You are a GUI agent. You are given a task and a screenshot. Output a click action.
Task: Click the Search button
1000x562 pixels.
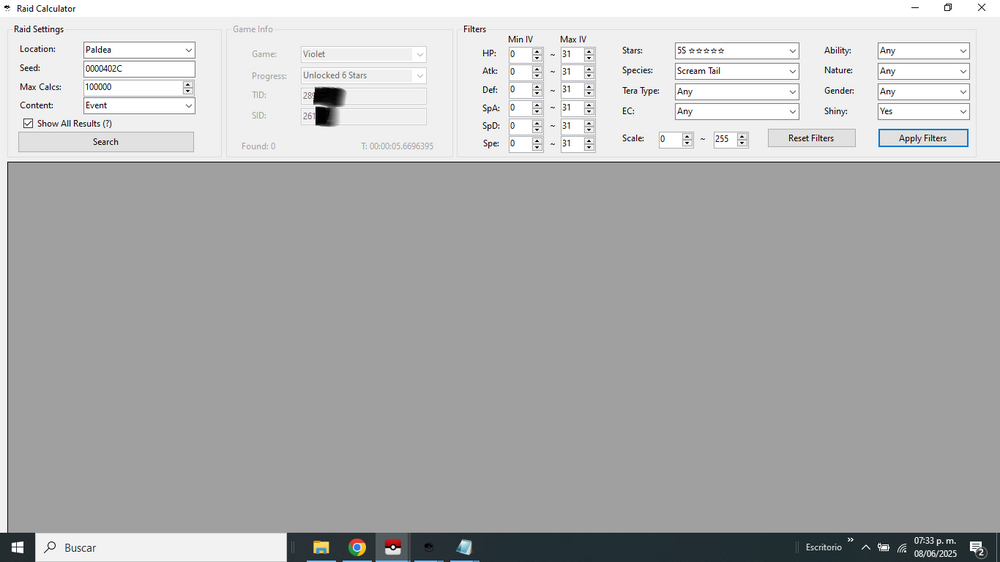106,142
